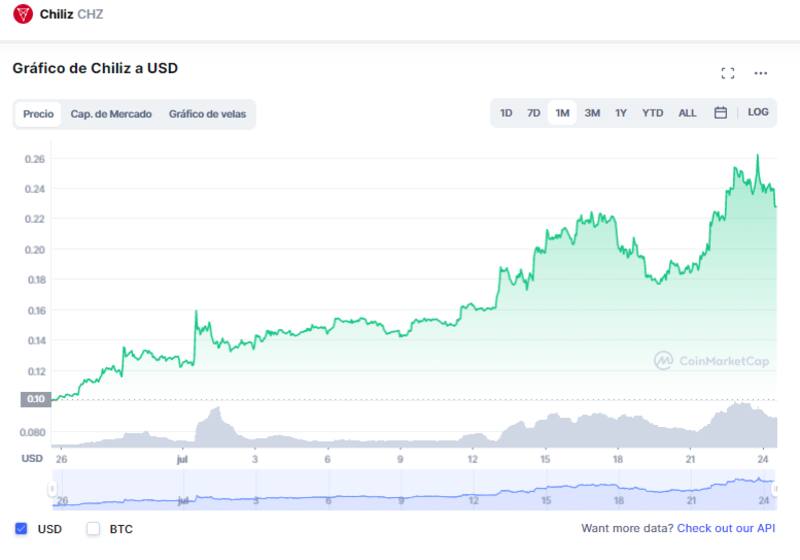Open the fullscreen chart icon
This screenshot has height=560, width=800.
coord(728,73)
